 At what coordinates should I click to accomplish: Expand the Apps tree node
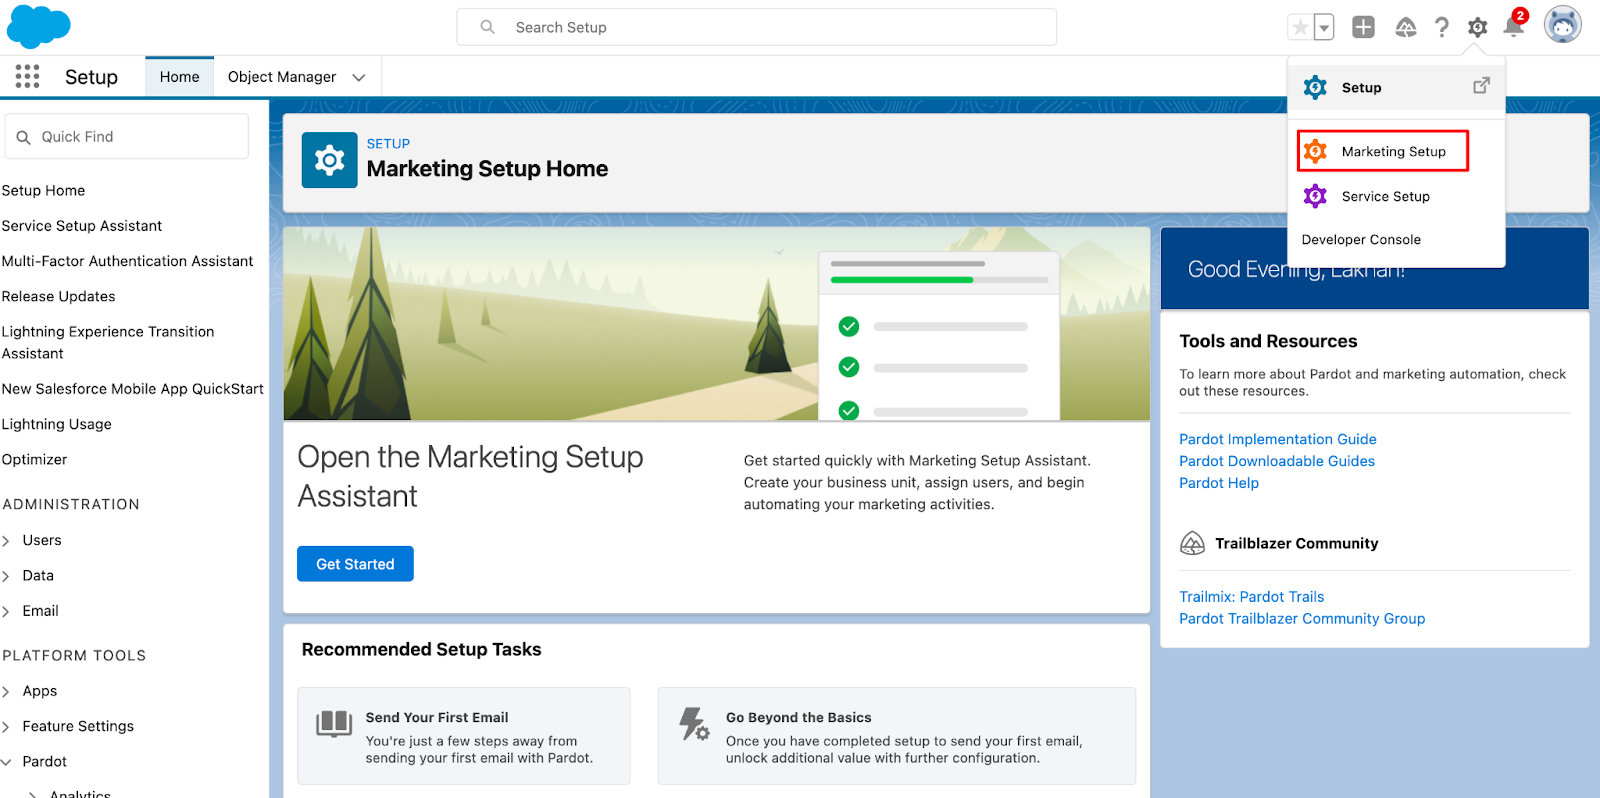pos(6,692)
